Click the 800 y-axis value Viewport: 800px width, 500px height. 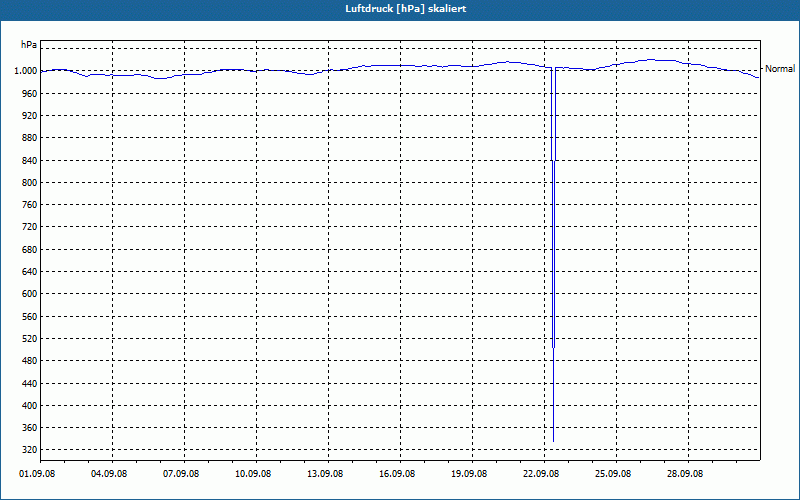pos(30,183)
